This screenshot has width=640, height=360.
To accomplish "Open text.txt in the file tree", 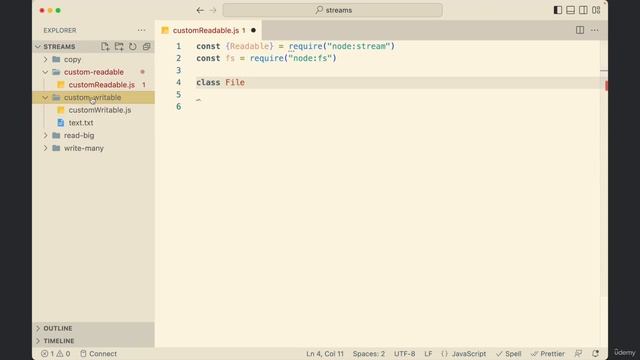I will (x=81, y=123).
